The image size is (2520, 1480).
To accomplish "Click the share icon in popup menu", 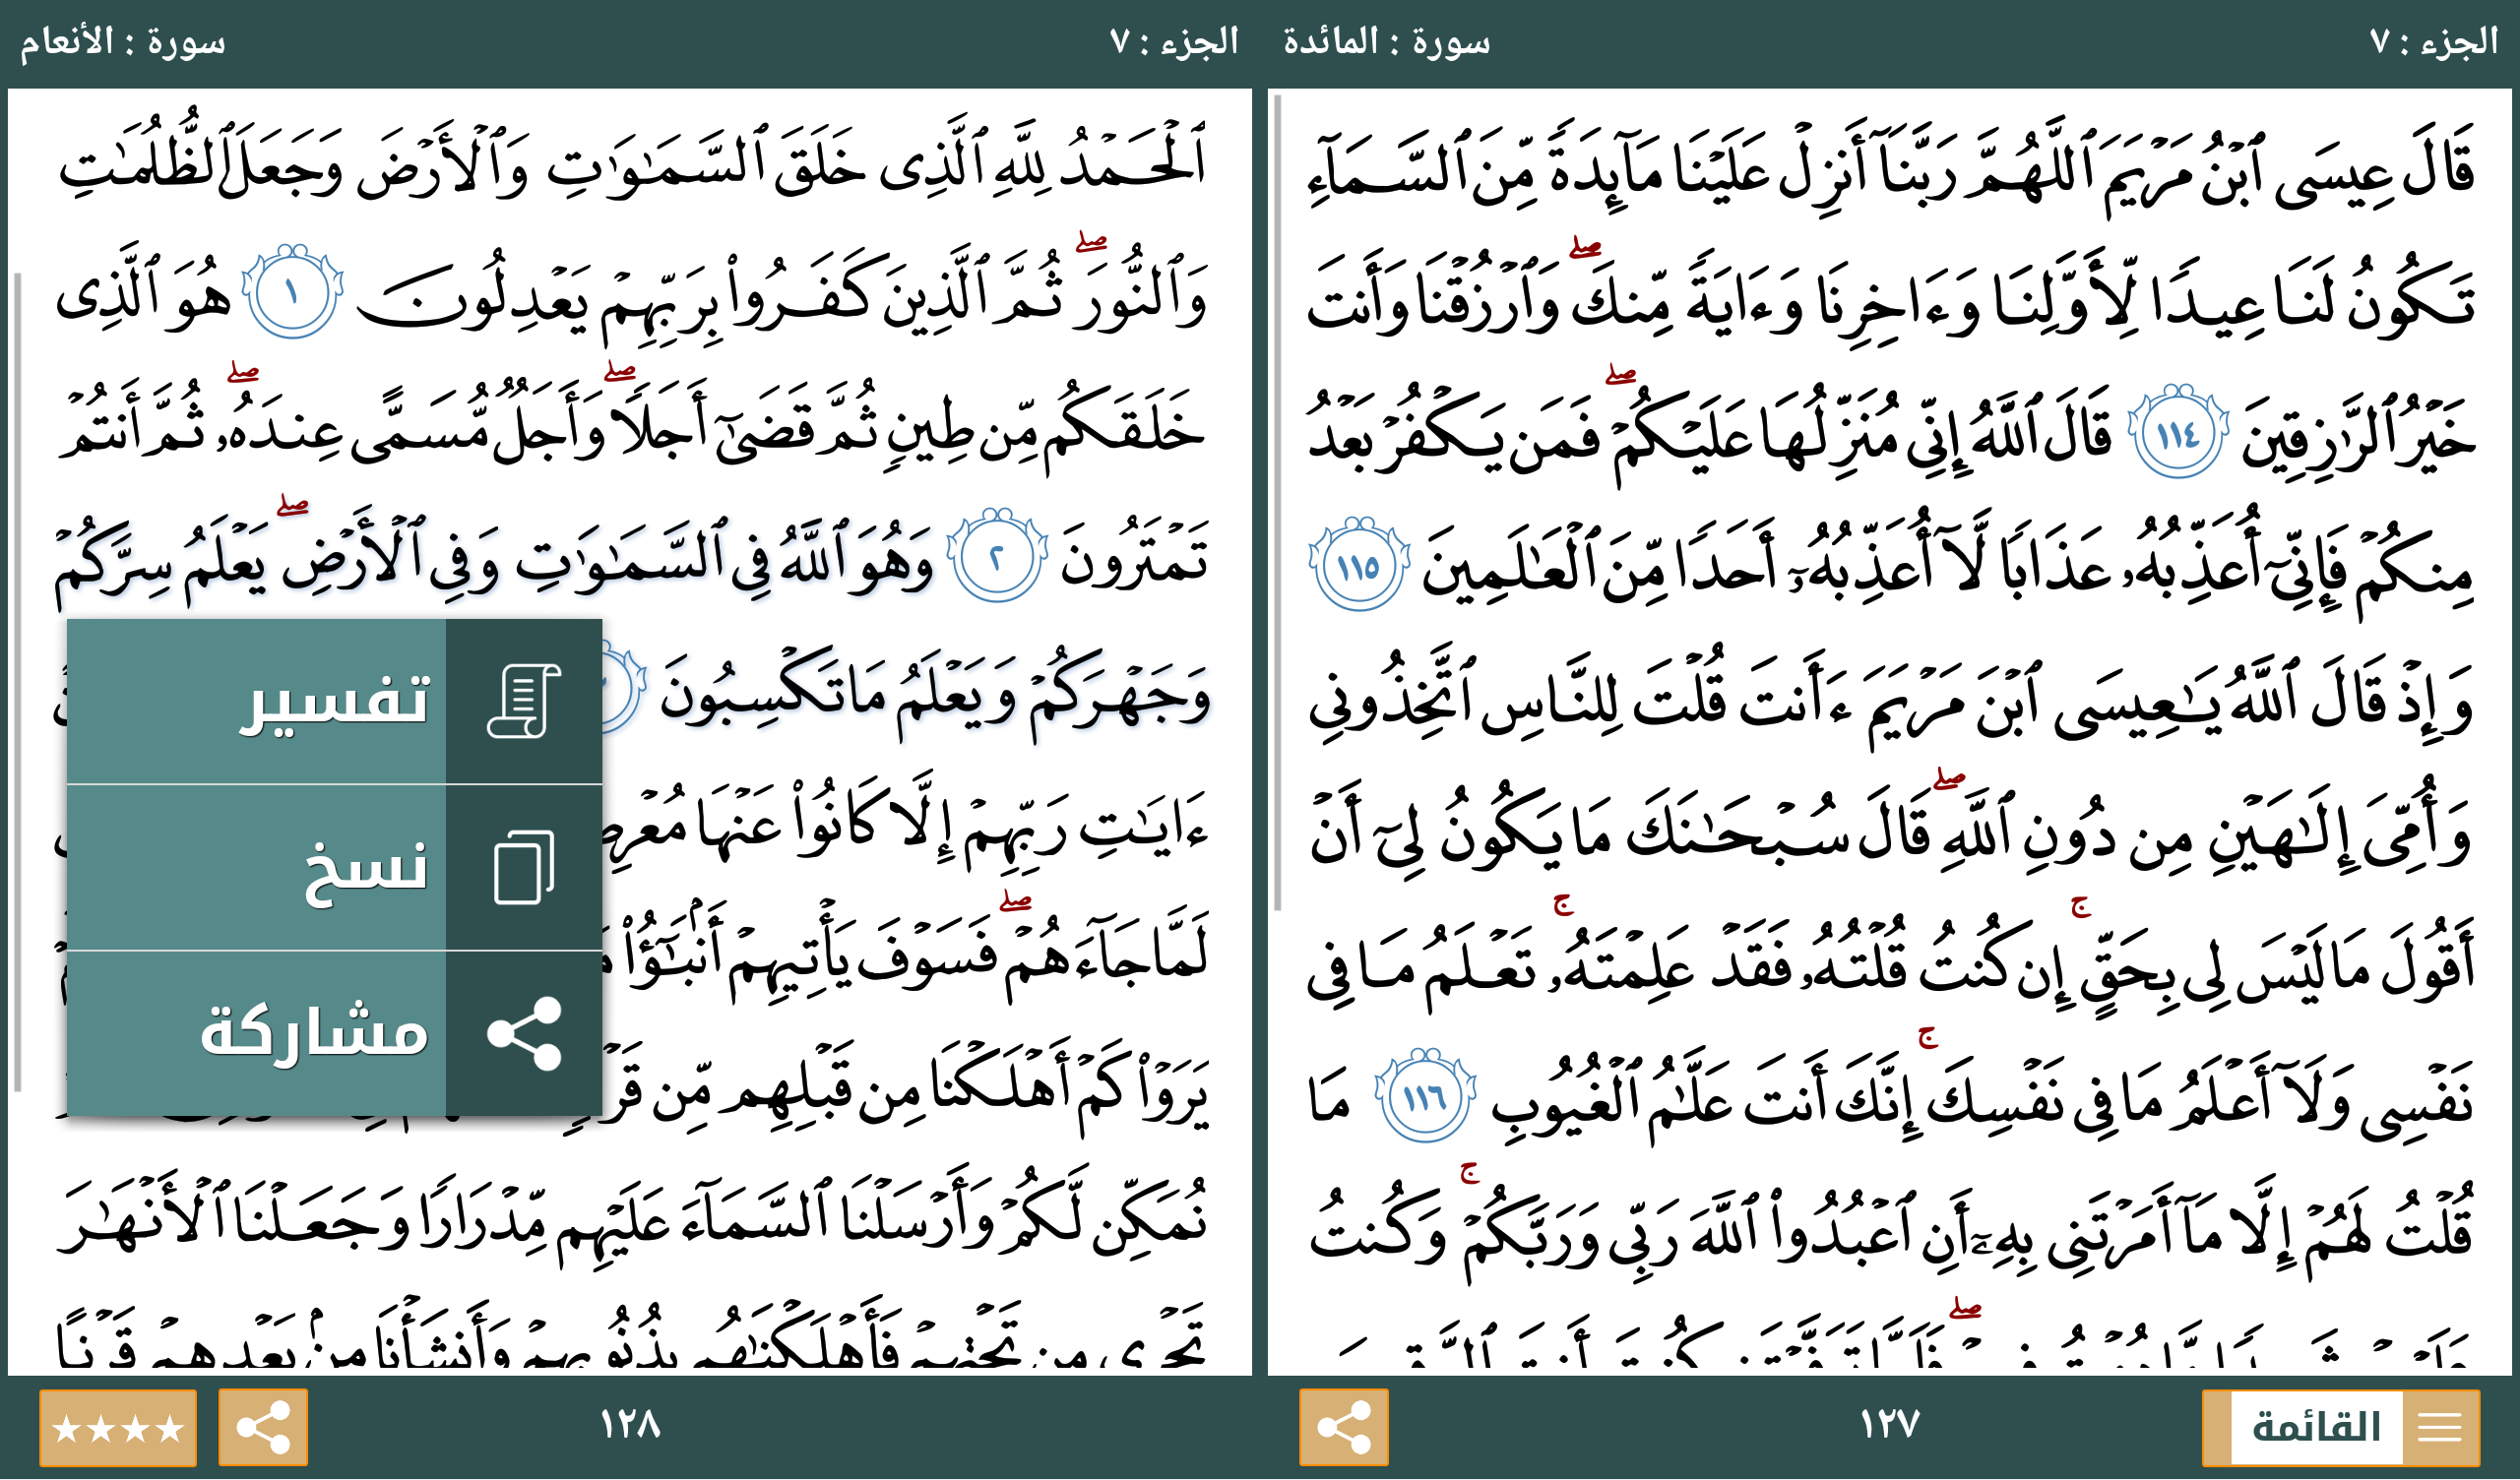I will pyautogui.click(x=524, y=1033).
